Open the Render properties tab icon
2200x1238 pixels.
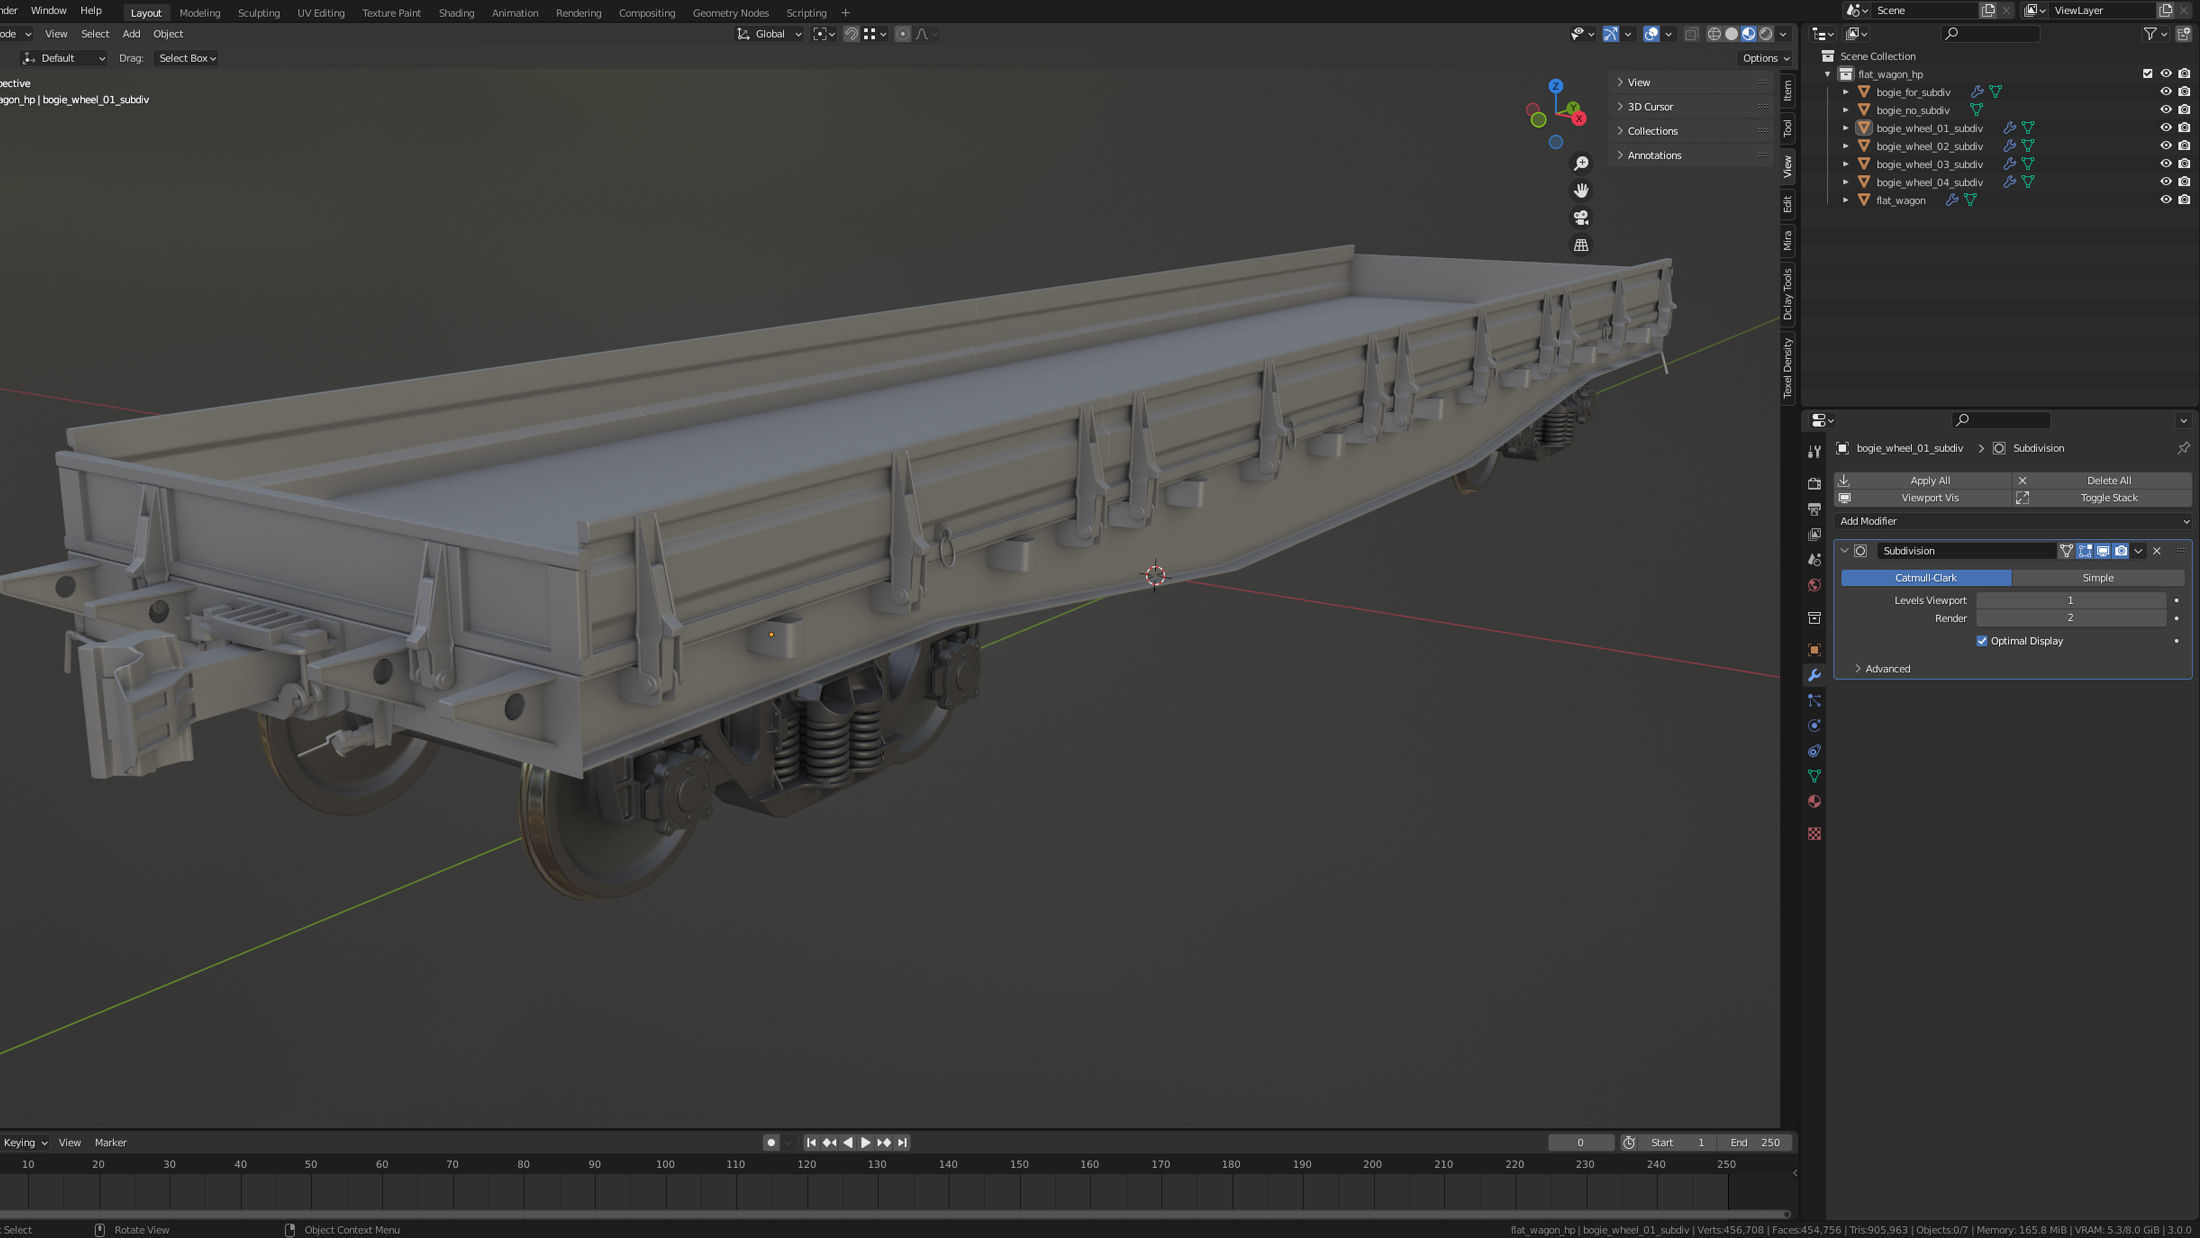tap(1814, 484)
